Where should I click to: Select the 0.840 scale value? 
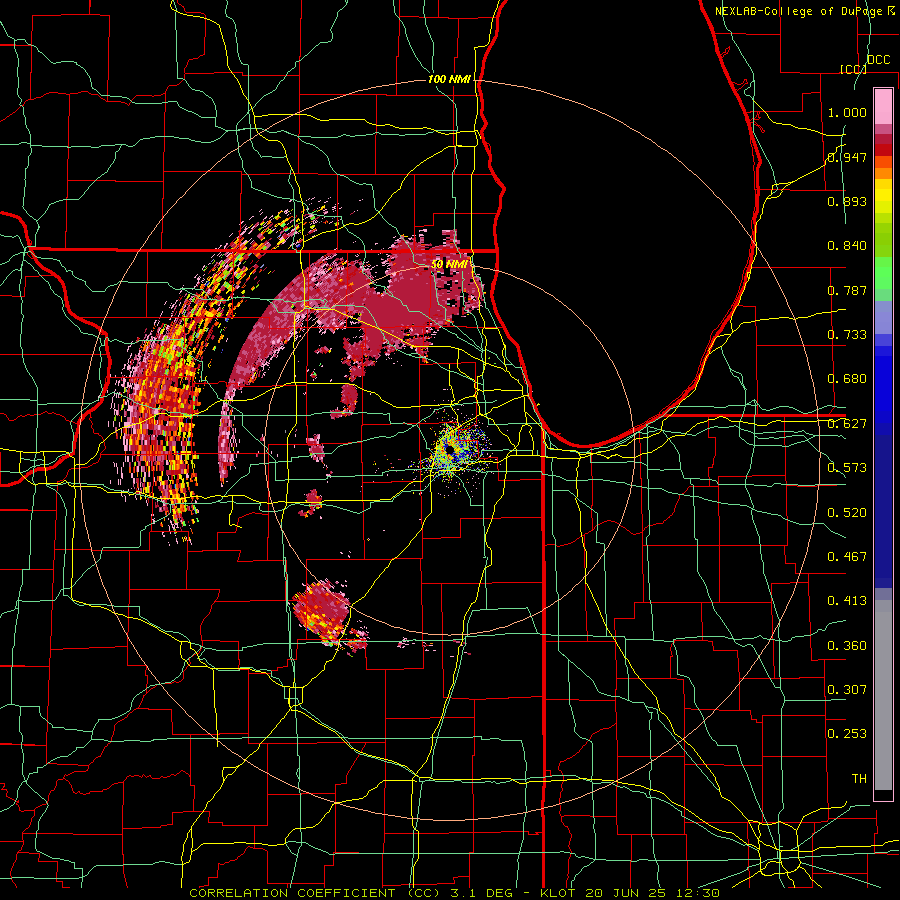tap(847, 246)
